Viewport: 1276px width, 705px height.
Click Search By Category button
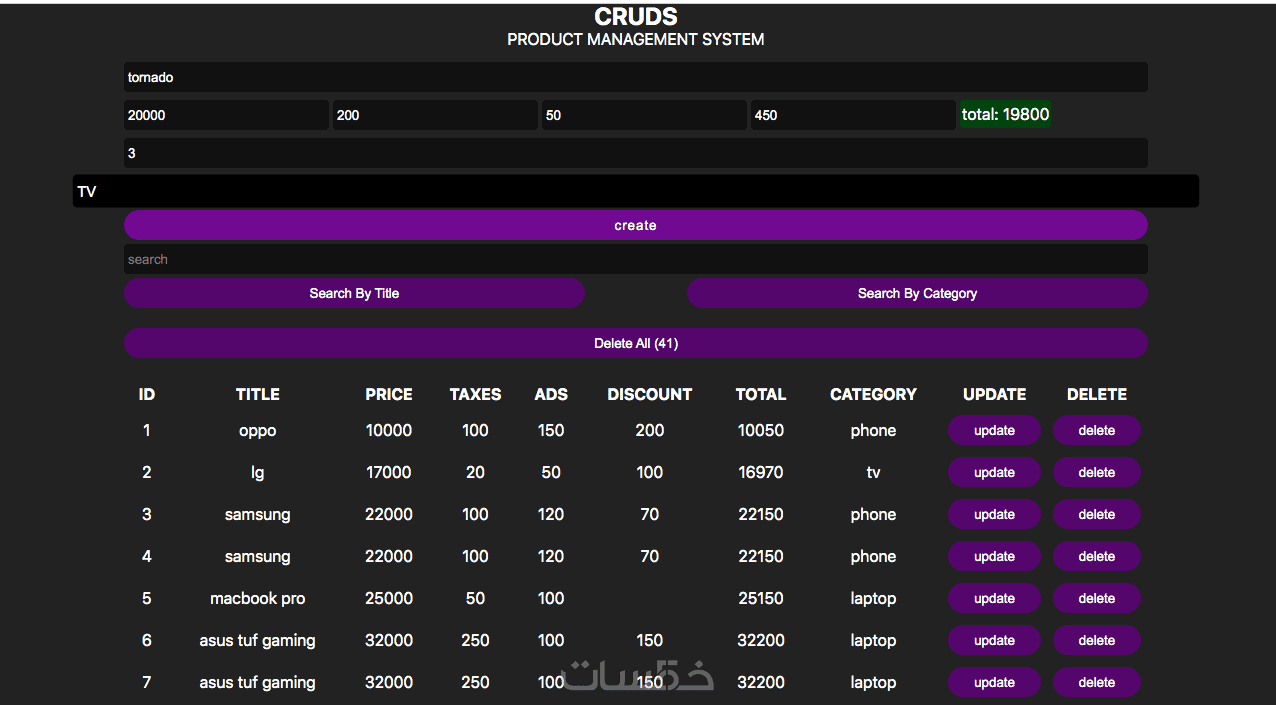917,293
